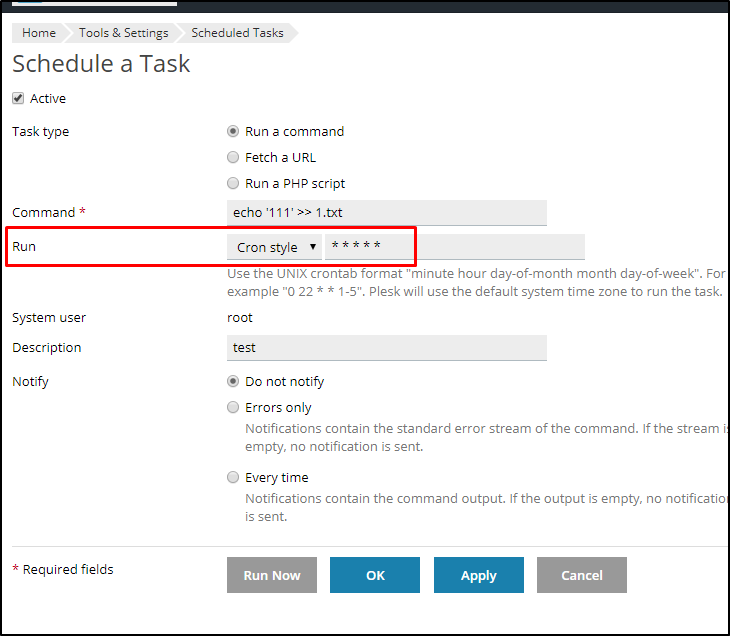Click the Schedule a Task heading
730x636 pixels.
[x=101, y=64]
